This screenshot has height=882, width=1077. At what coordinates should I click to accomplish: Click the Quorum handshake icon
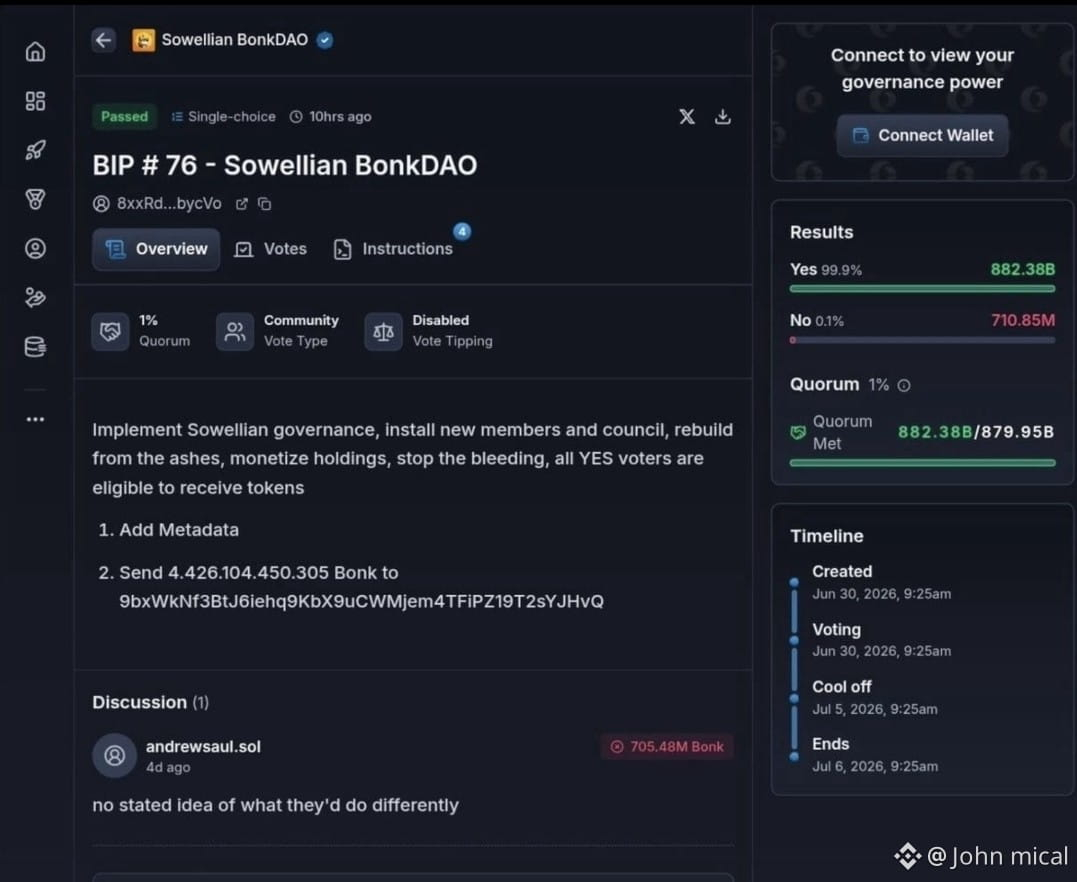coord(111,332)
